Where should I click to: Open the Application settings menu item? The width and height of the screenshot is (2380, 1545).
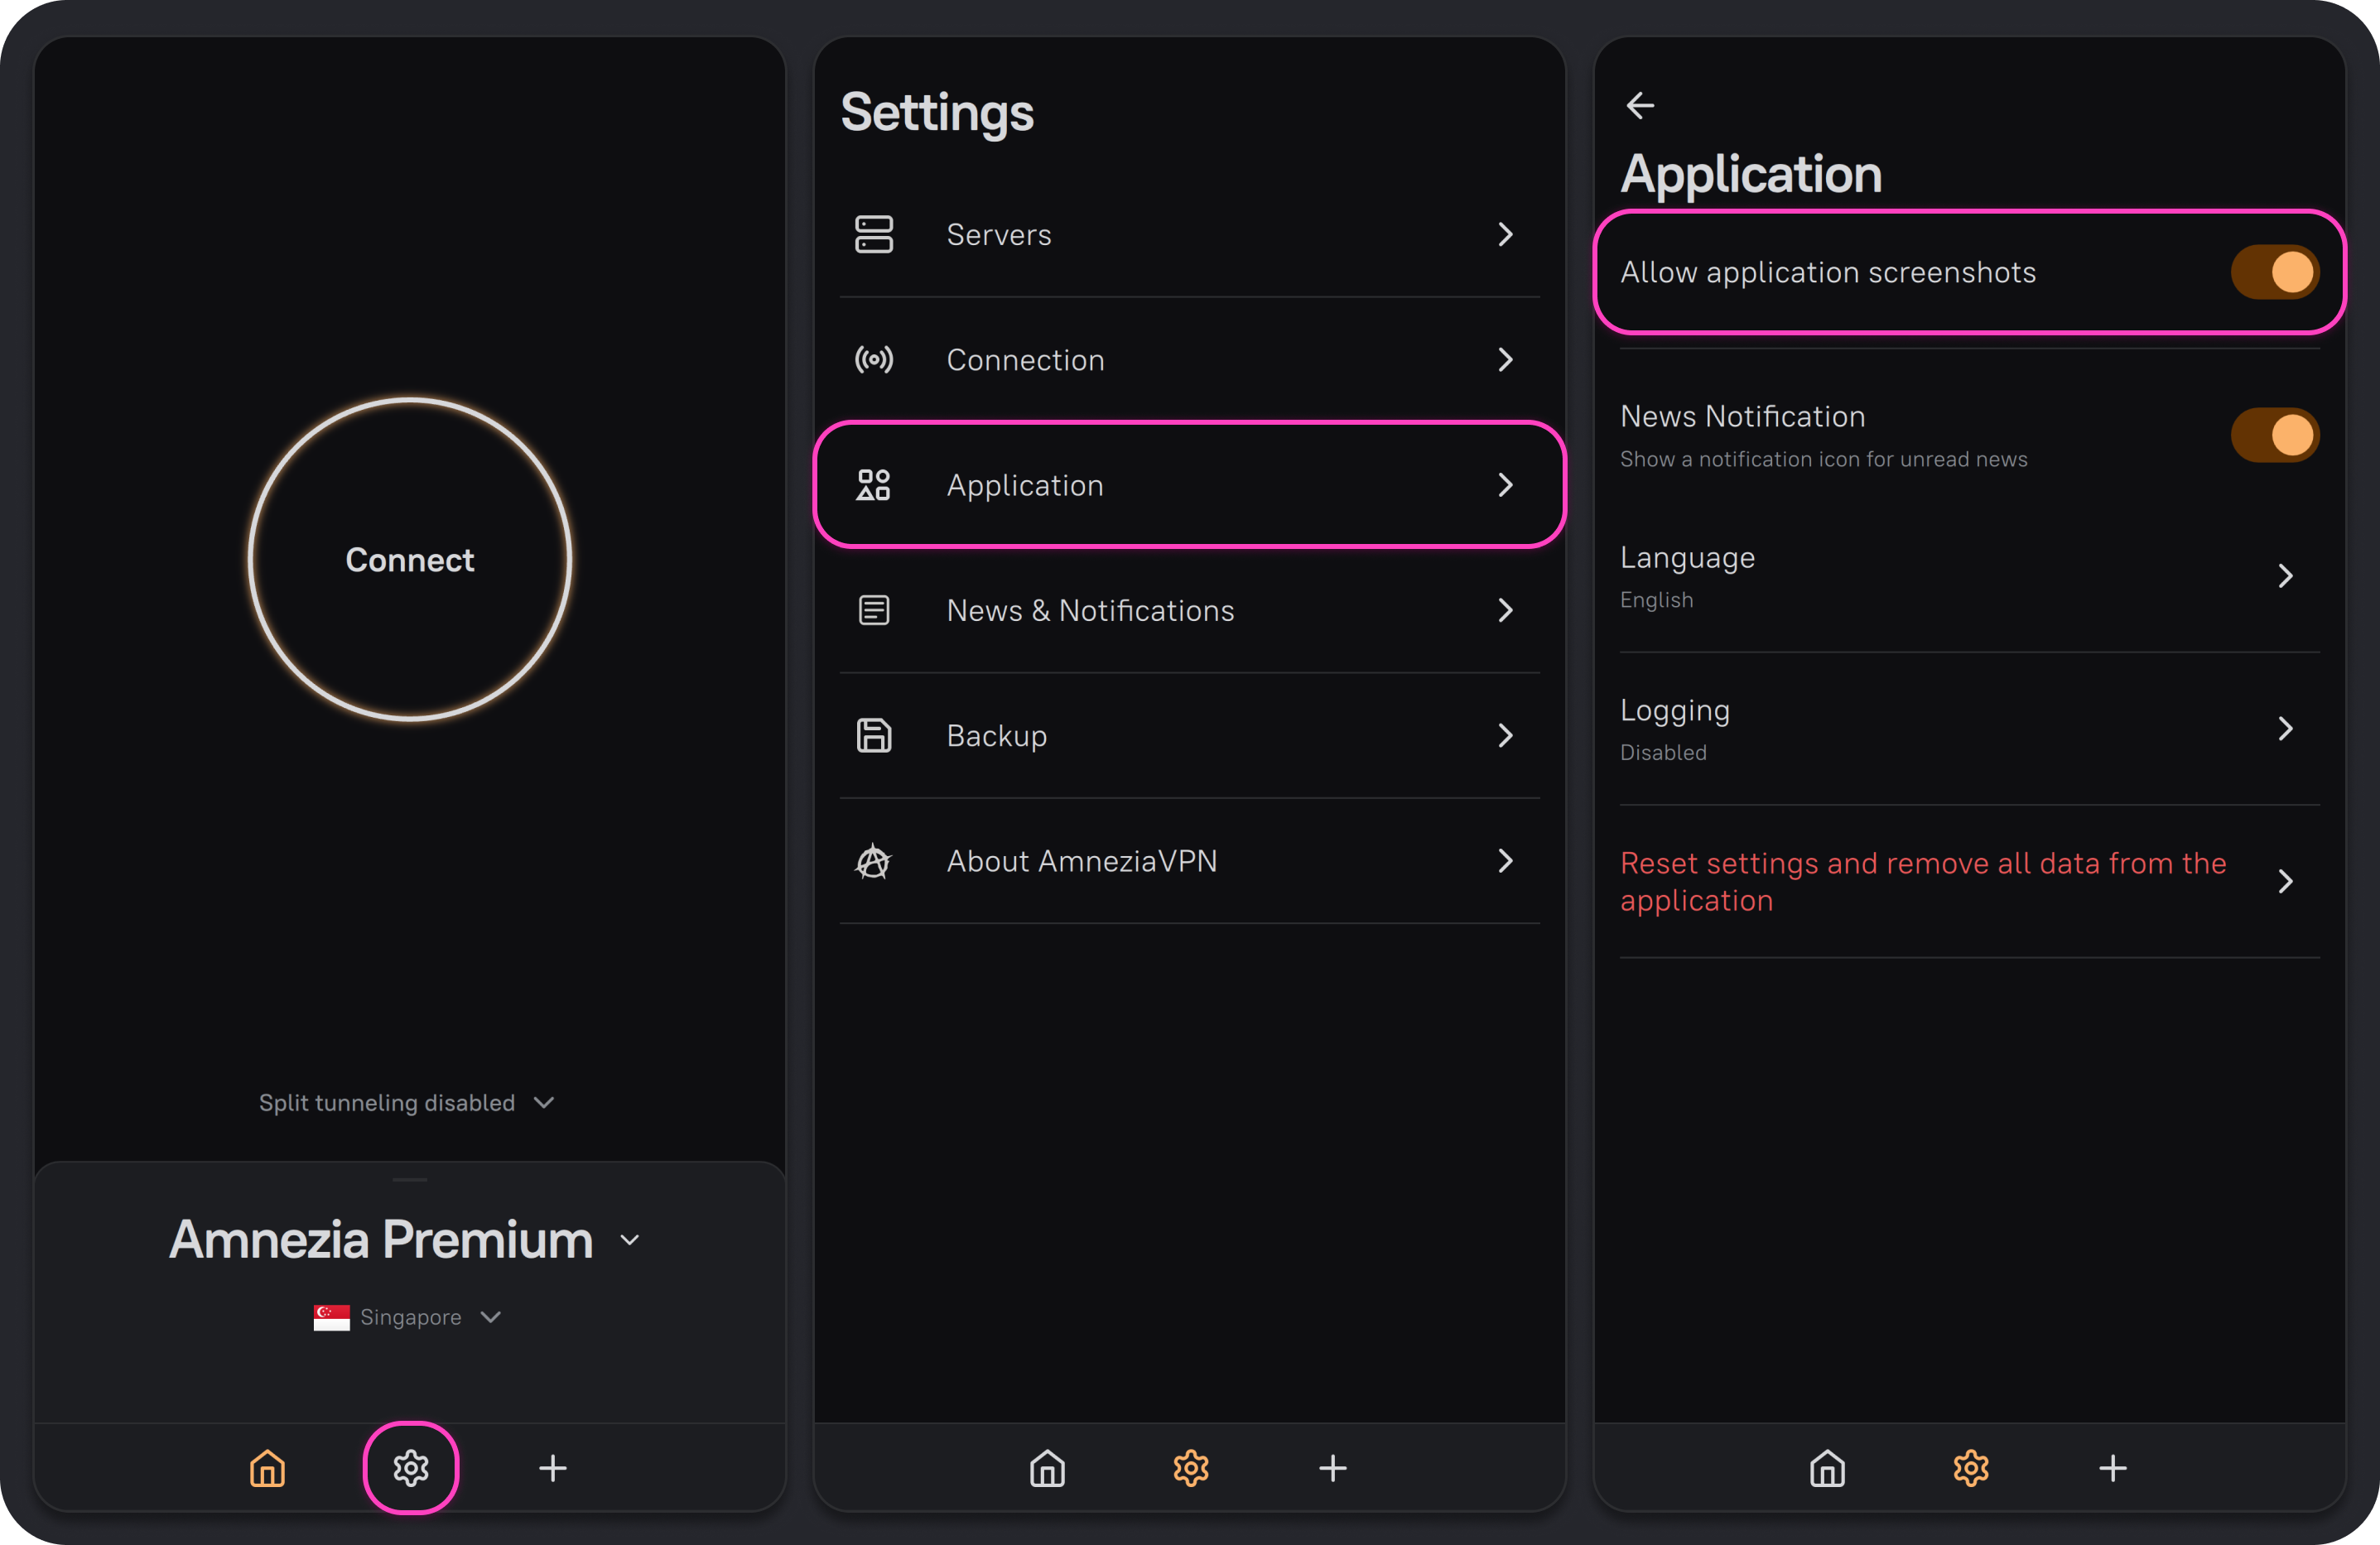click(1189, 485)
